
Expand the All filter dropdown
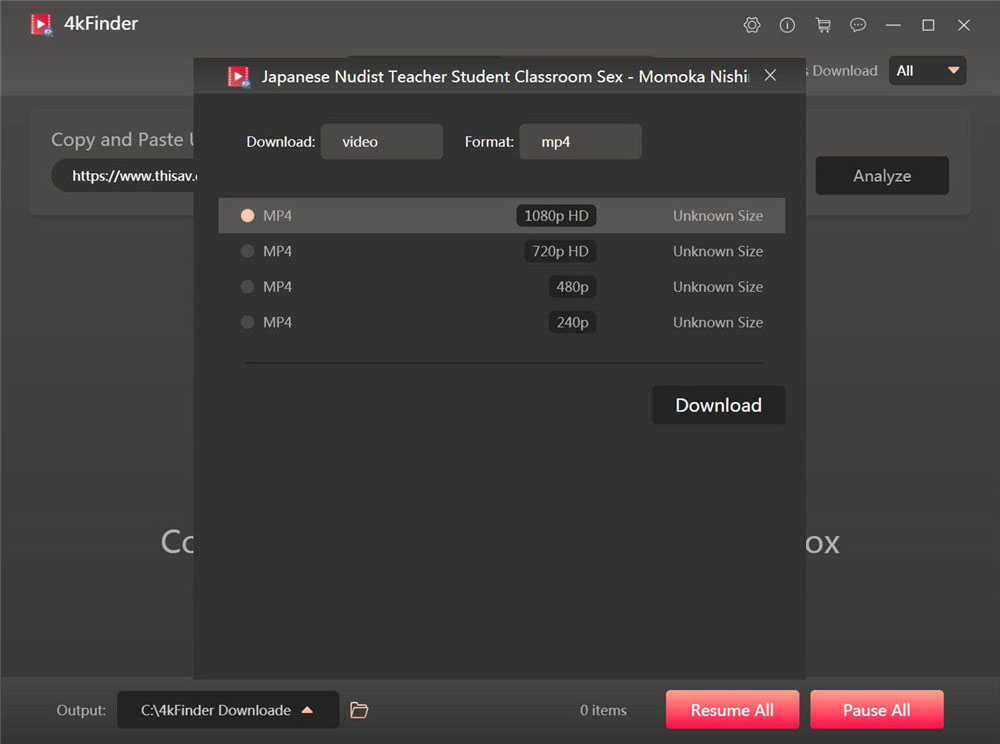pos(928,71)
